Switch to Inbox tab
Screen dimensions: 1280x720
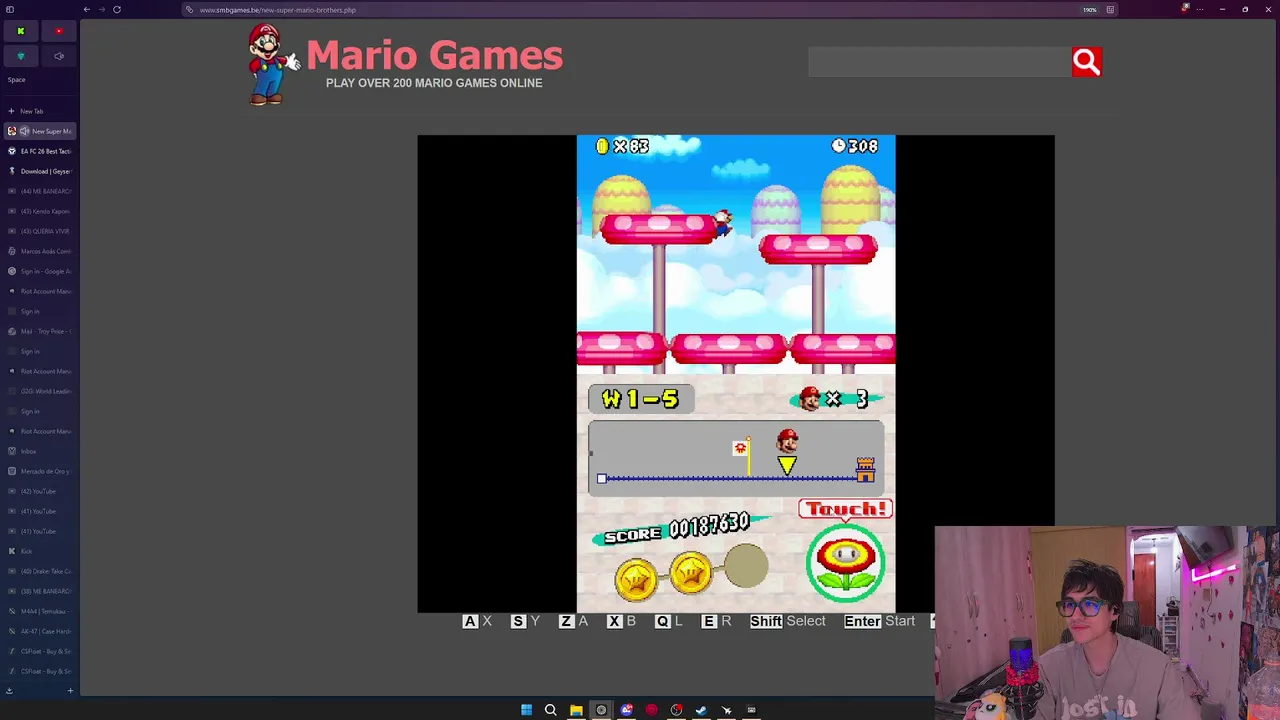click(39, 451)
